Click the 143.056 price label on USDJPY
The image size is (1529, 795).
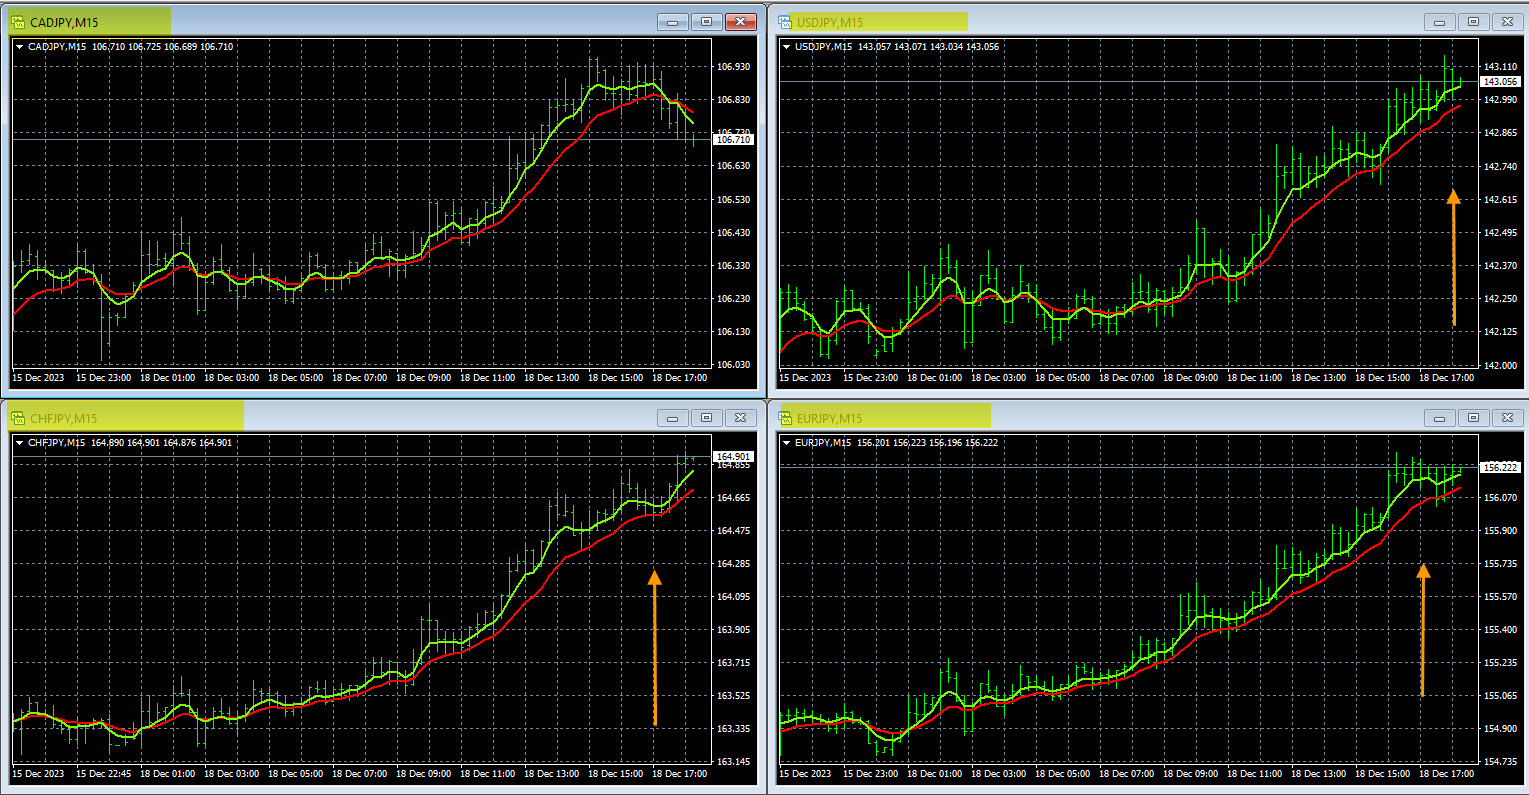pyautogui.click(x=1500, y=82)
